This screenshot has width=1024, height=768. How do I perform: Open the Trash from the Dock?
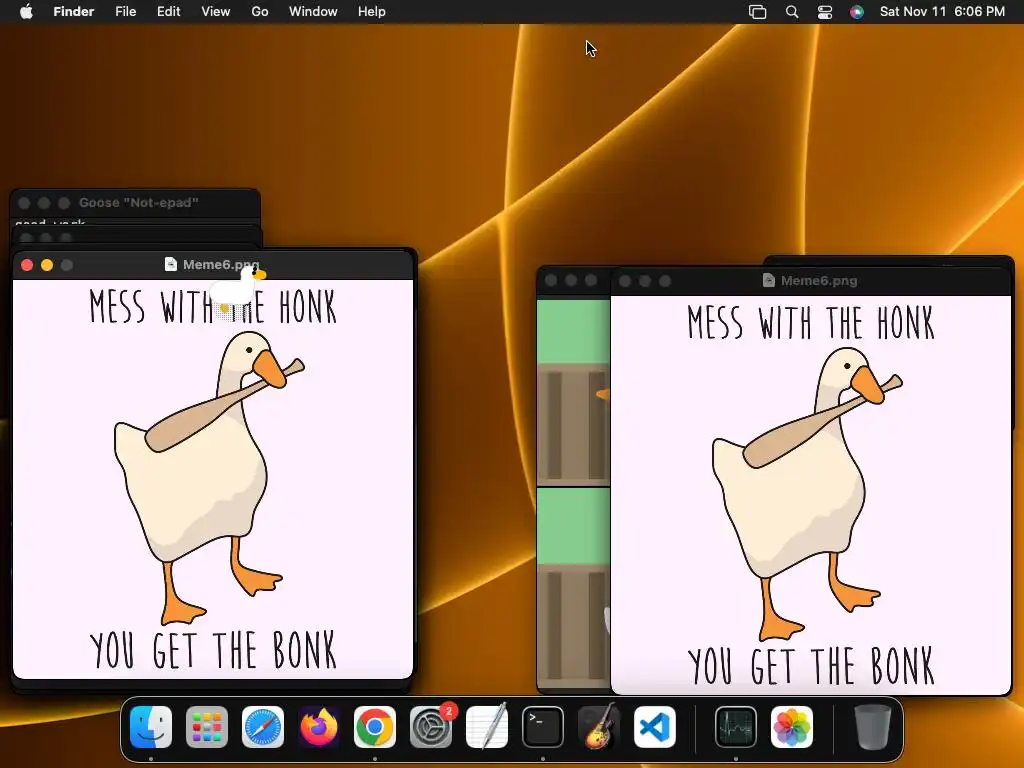click(872, 727)
